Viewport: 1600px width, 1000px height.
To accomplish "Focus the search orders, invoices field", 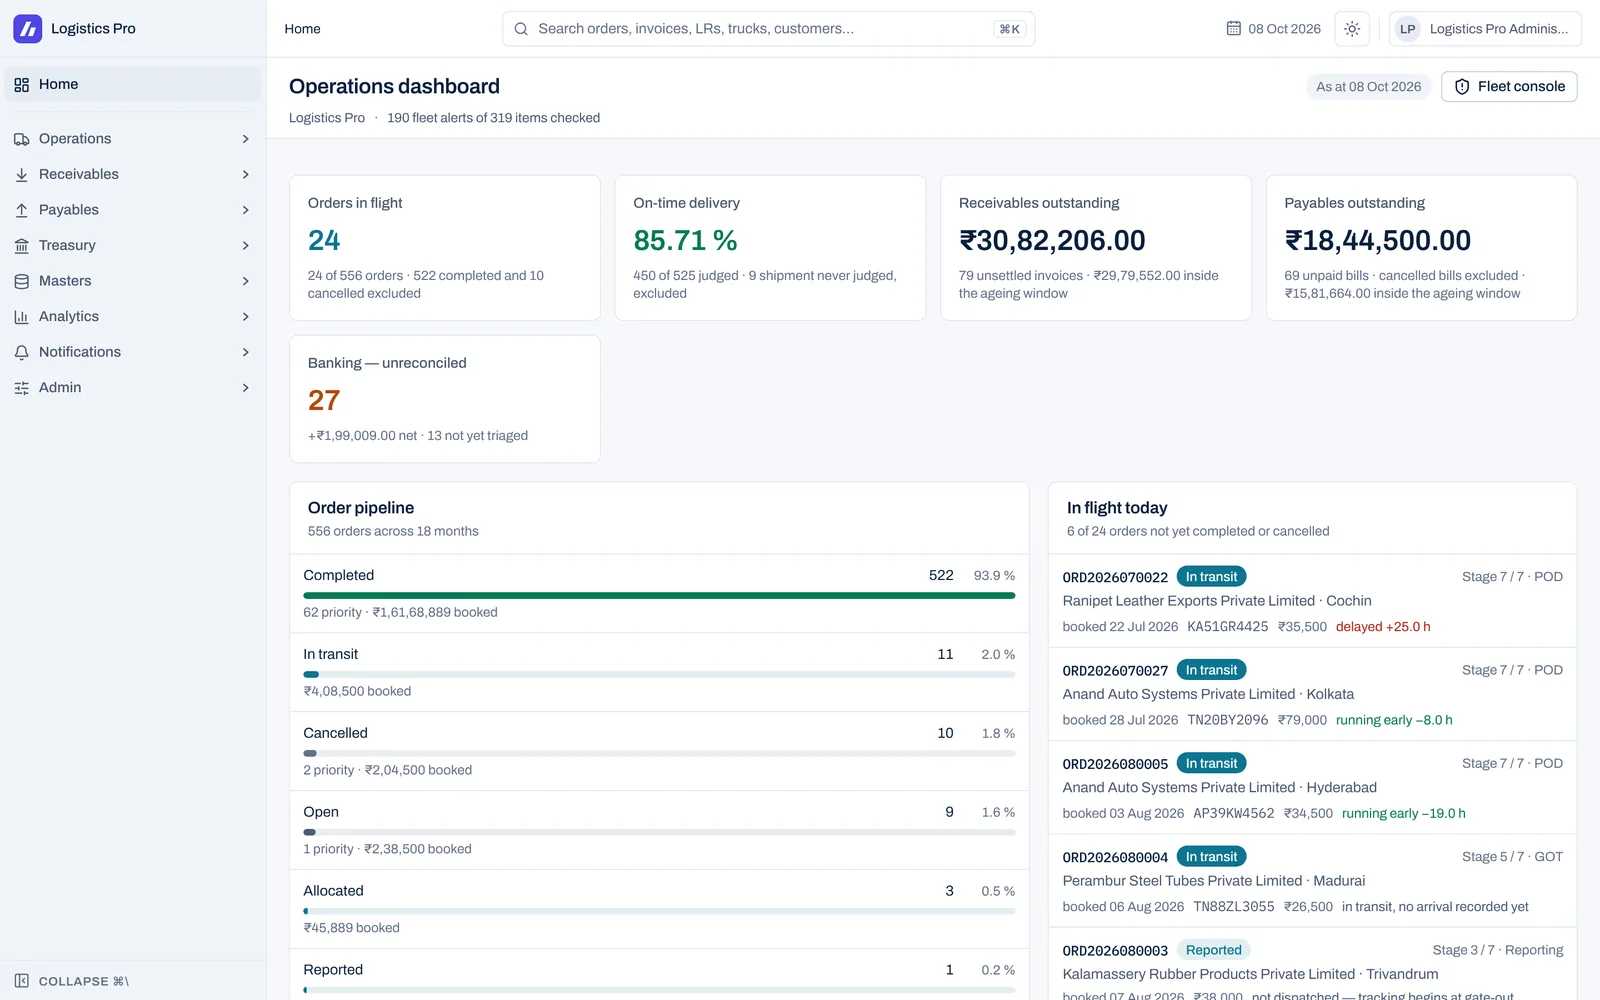I will (x=768, y=29).
